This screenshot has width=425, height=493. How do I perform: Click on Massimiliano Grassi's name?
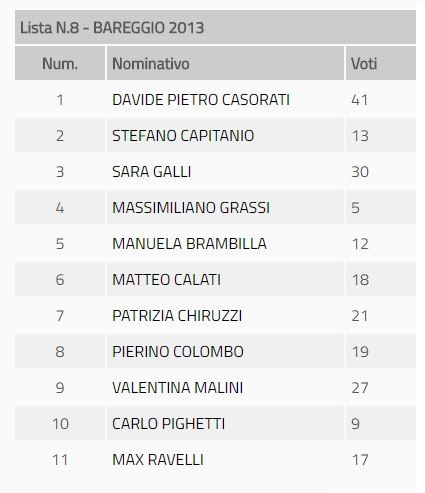(x=191, y=208)
